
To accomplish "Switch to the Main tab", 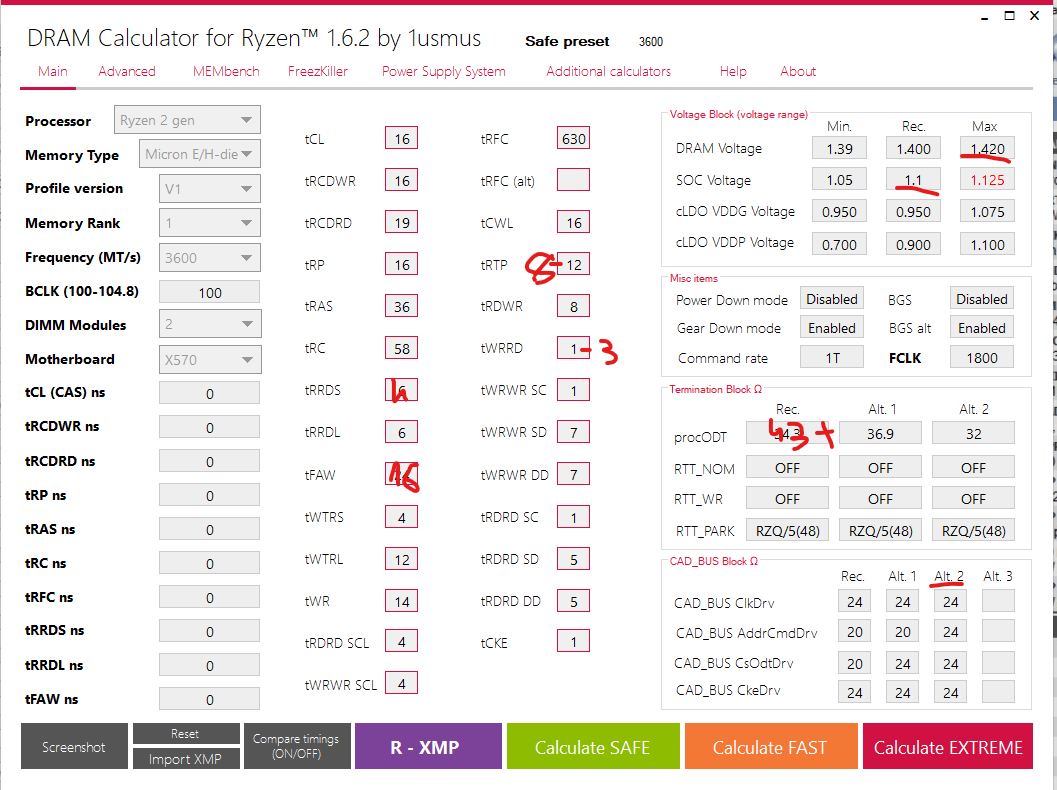I will 53,71.
